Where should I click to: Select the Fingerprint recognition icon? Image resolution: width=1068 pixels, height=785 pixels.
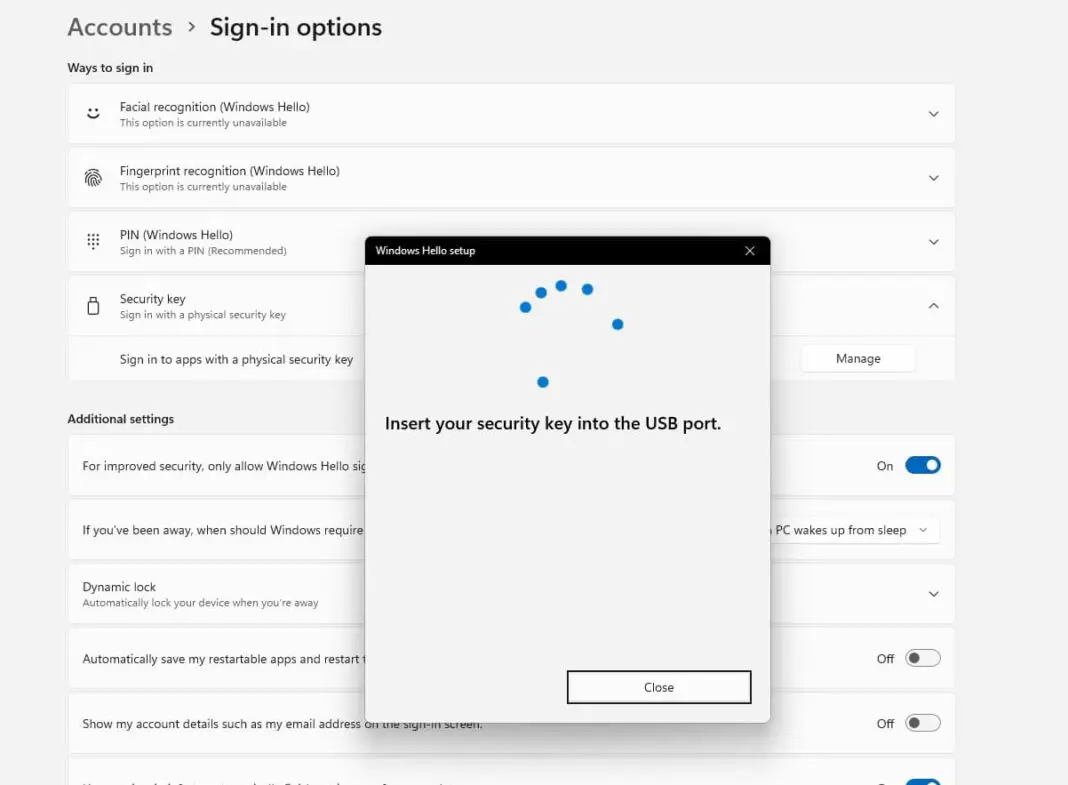point(93,177)
